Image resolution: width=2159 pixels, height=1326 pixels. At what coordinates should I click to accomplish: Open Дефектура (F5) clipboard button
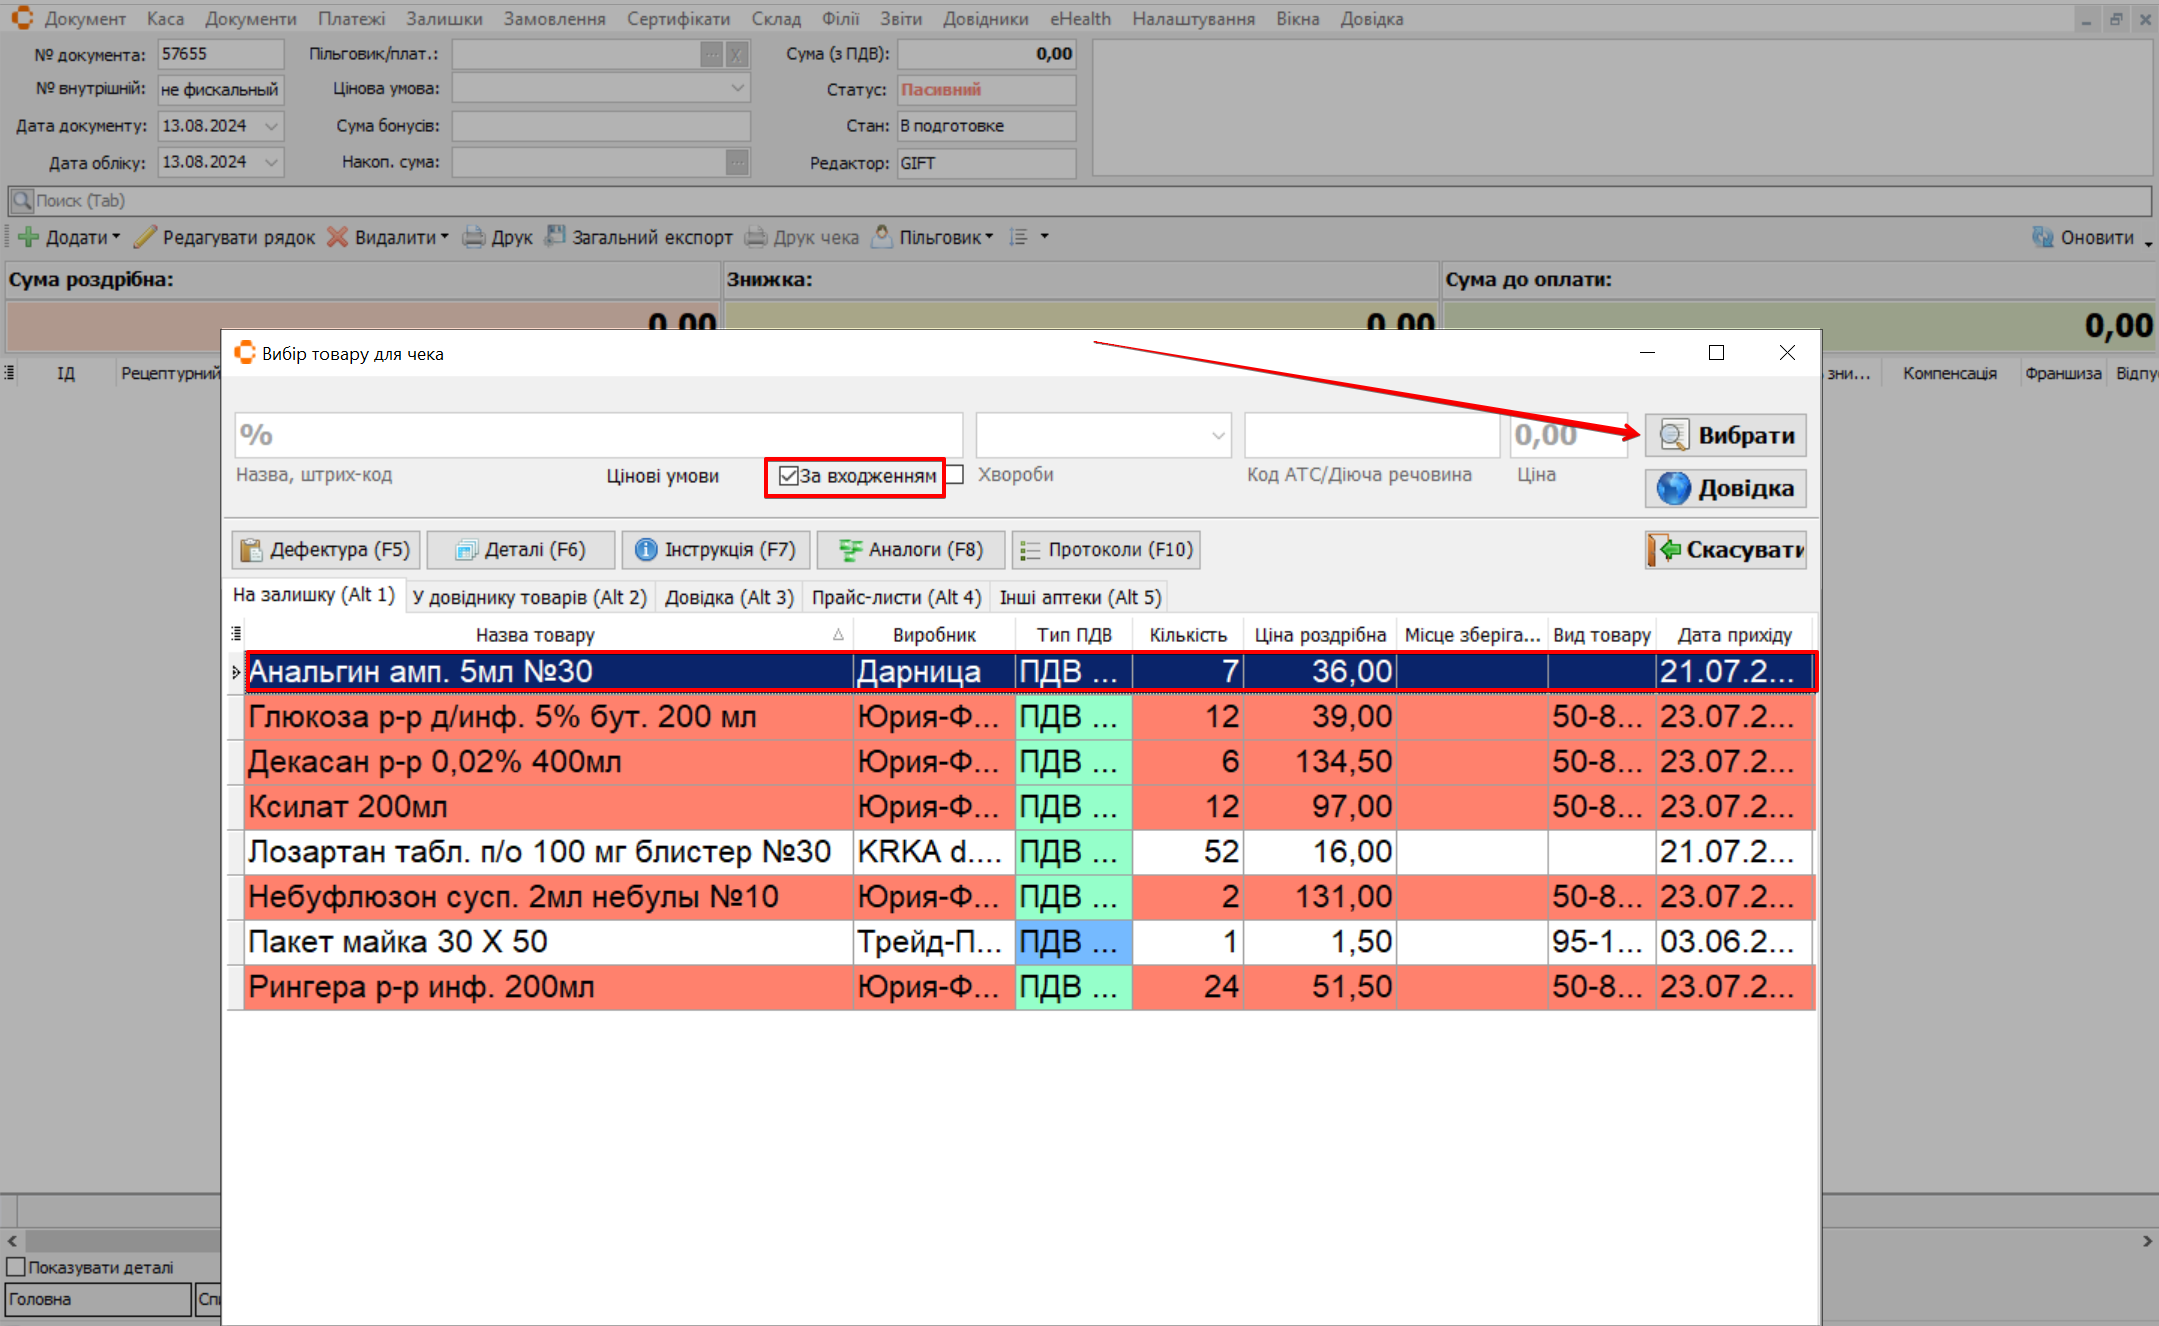pyautogui.click(x=326, y=550)
